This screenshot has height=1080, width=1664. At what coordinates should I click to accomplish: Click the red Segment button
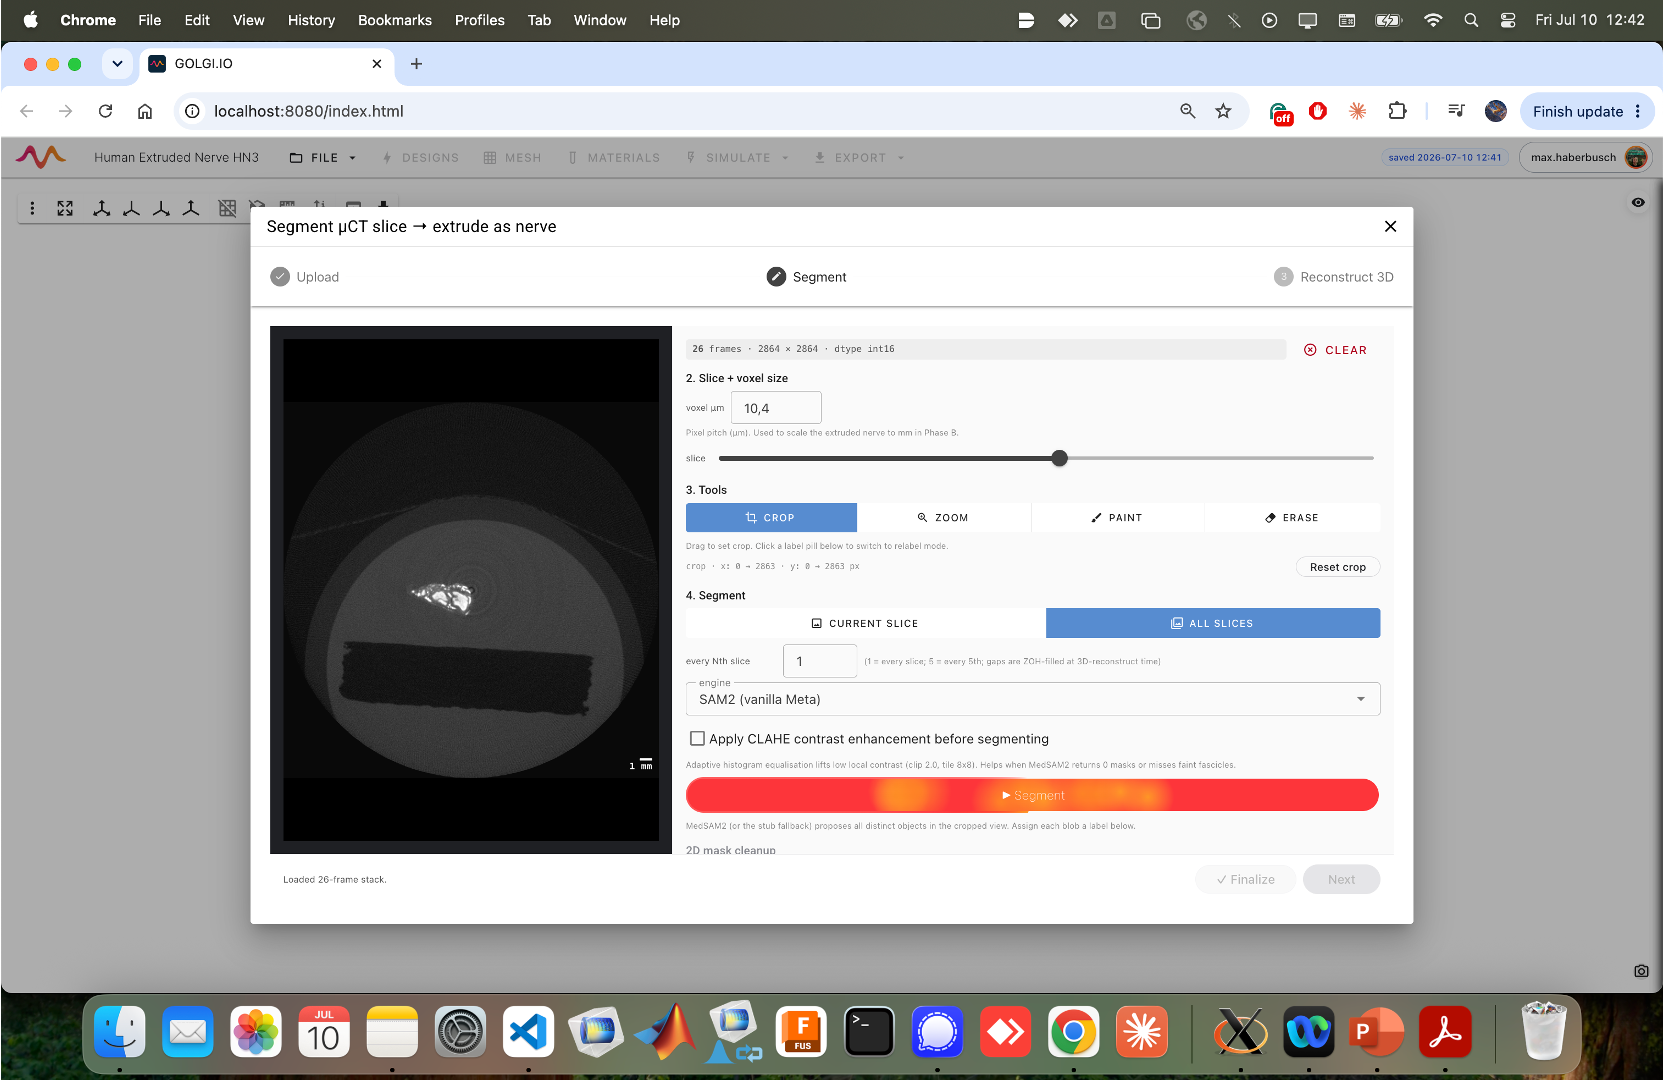[1032, 796]
